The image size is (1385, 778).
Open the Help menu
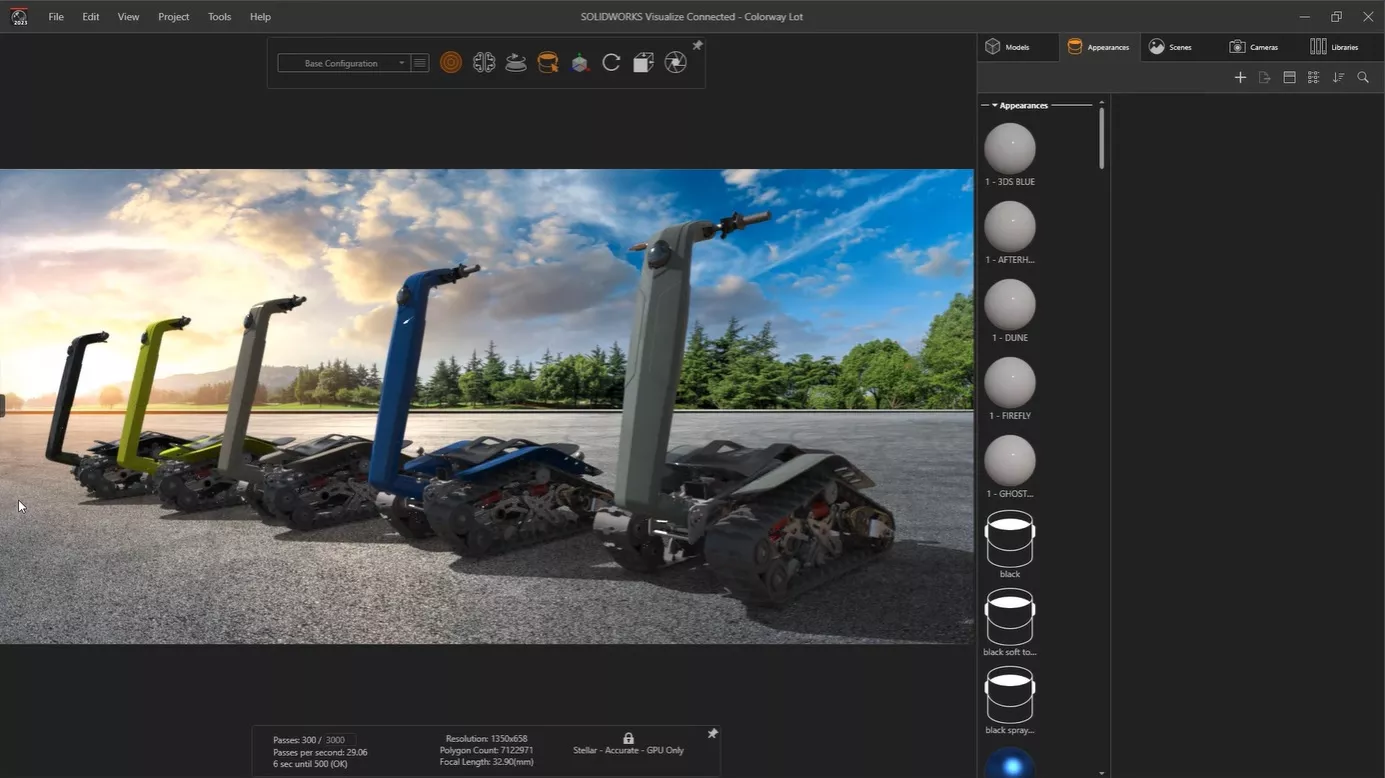[x=260, y=17]
